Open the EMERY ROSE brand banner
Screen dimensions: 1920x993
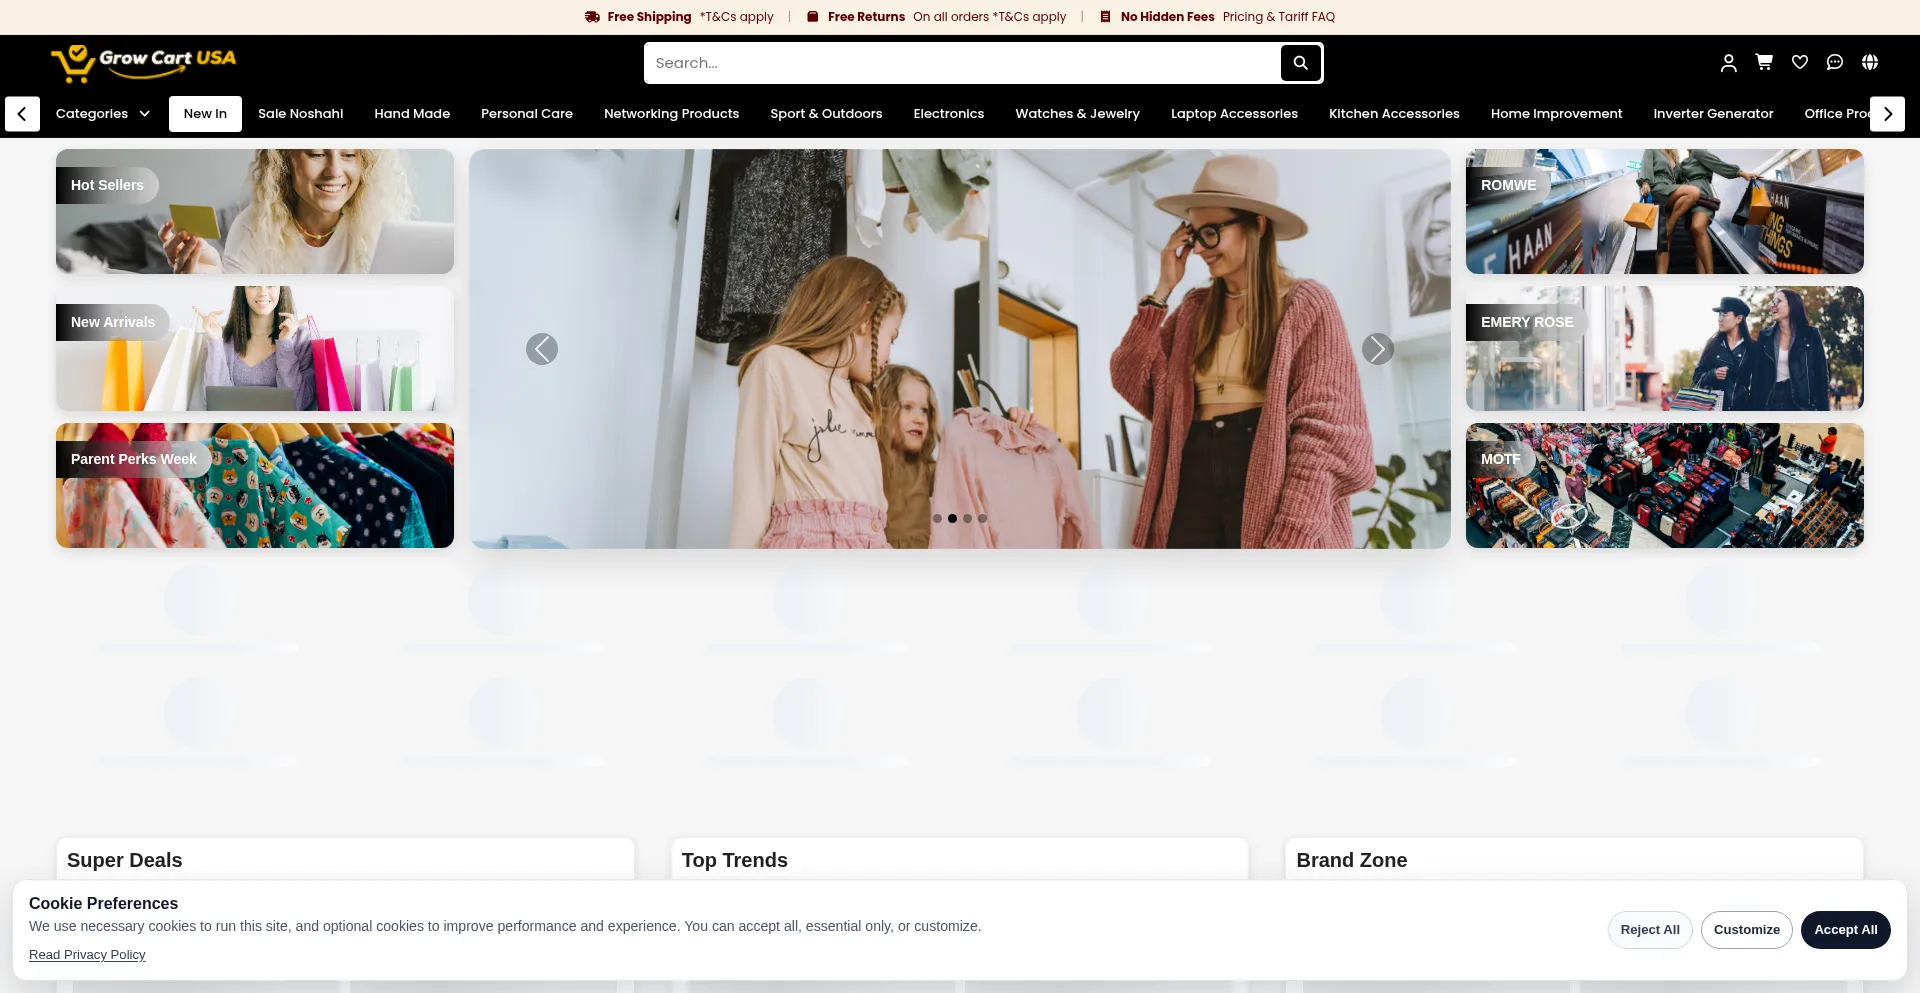(x=1665, y=349)
